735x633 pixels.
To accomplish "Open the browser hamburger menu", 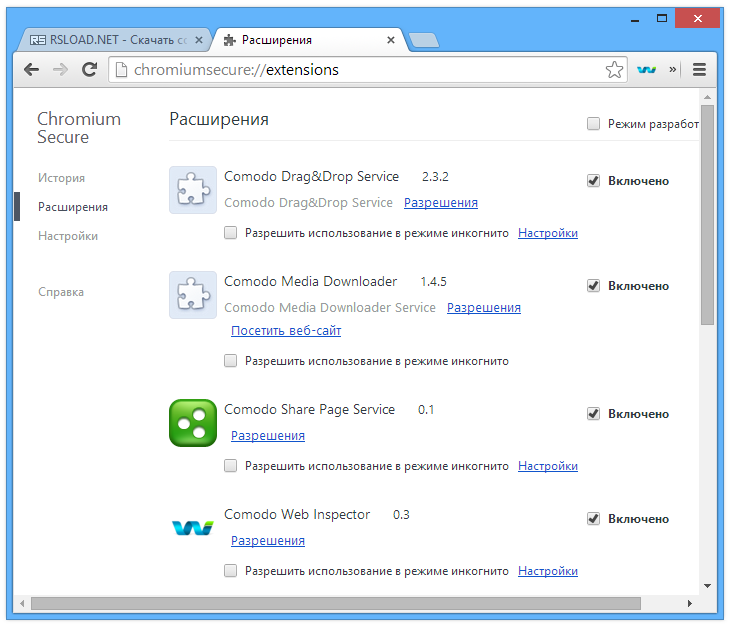I will pos(699,70).
